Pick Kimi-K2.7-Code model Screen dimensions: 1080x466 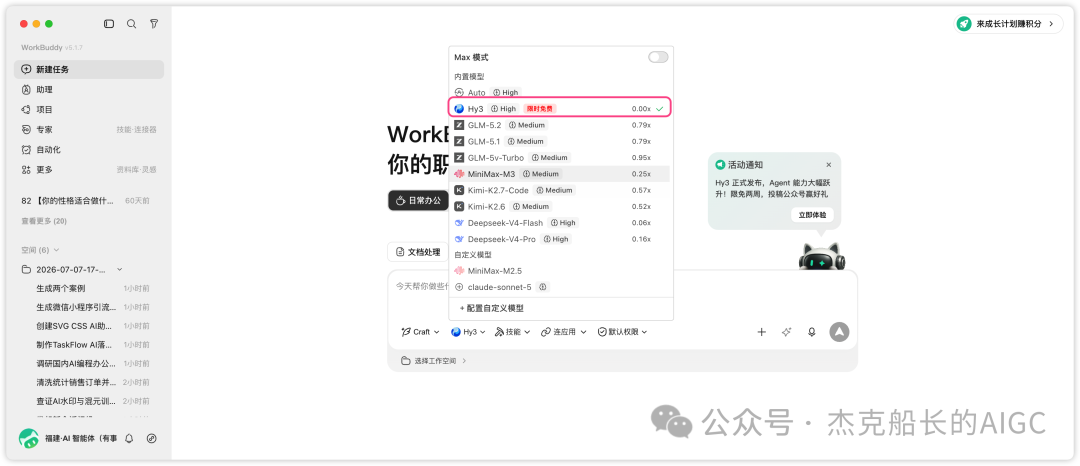pyautogui.click(x=561, y=190)
